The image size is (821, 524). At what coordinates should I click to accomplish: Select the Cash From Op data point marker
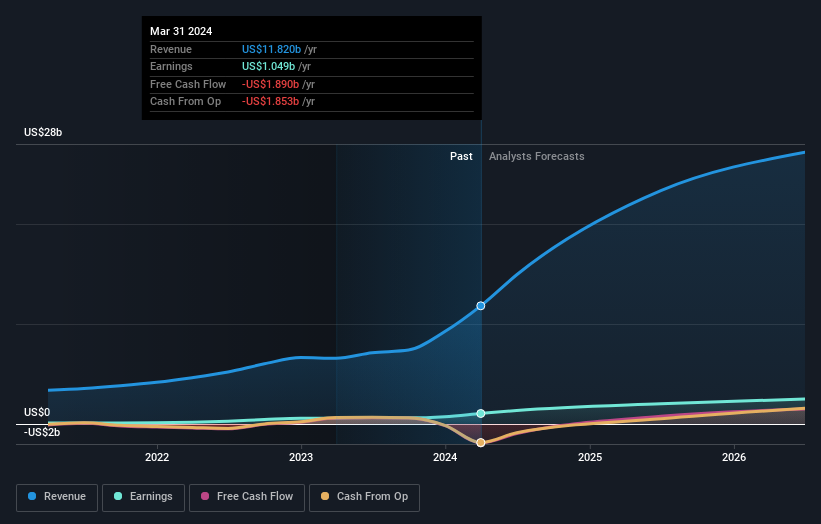(481, 443)
